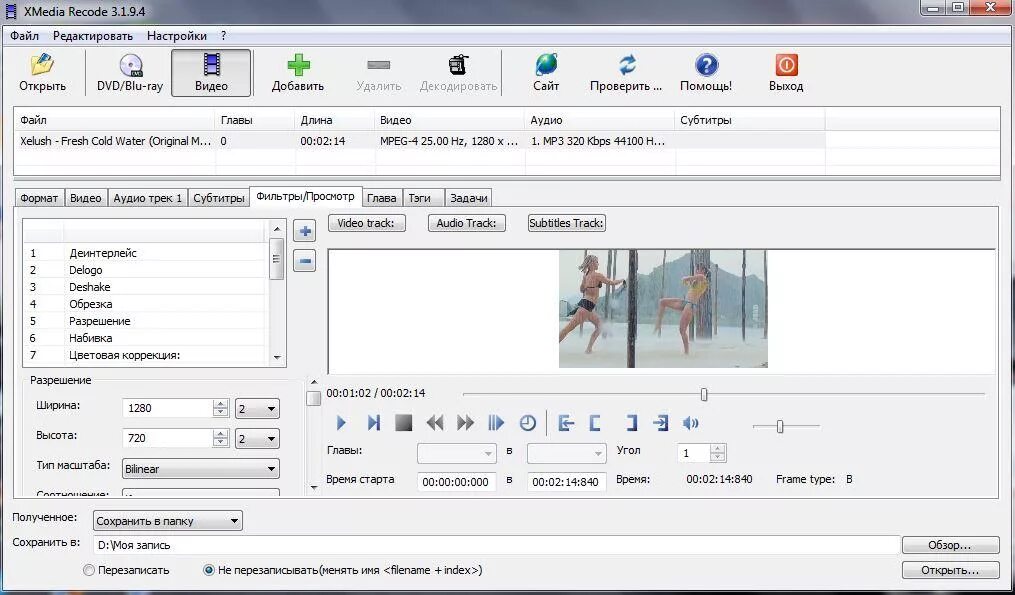Switch to the Задачи tab
Image resolution: width=1015 pixels, height=595 pixels.
(x=469, y=198)
